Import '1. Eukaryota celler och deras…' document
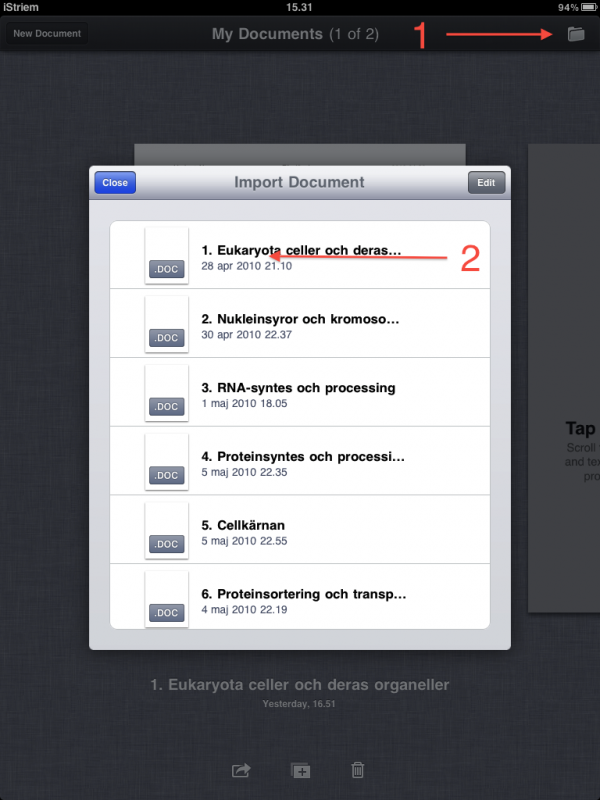600x800 pixels. (x=300, y=255)
